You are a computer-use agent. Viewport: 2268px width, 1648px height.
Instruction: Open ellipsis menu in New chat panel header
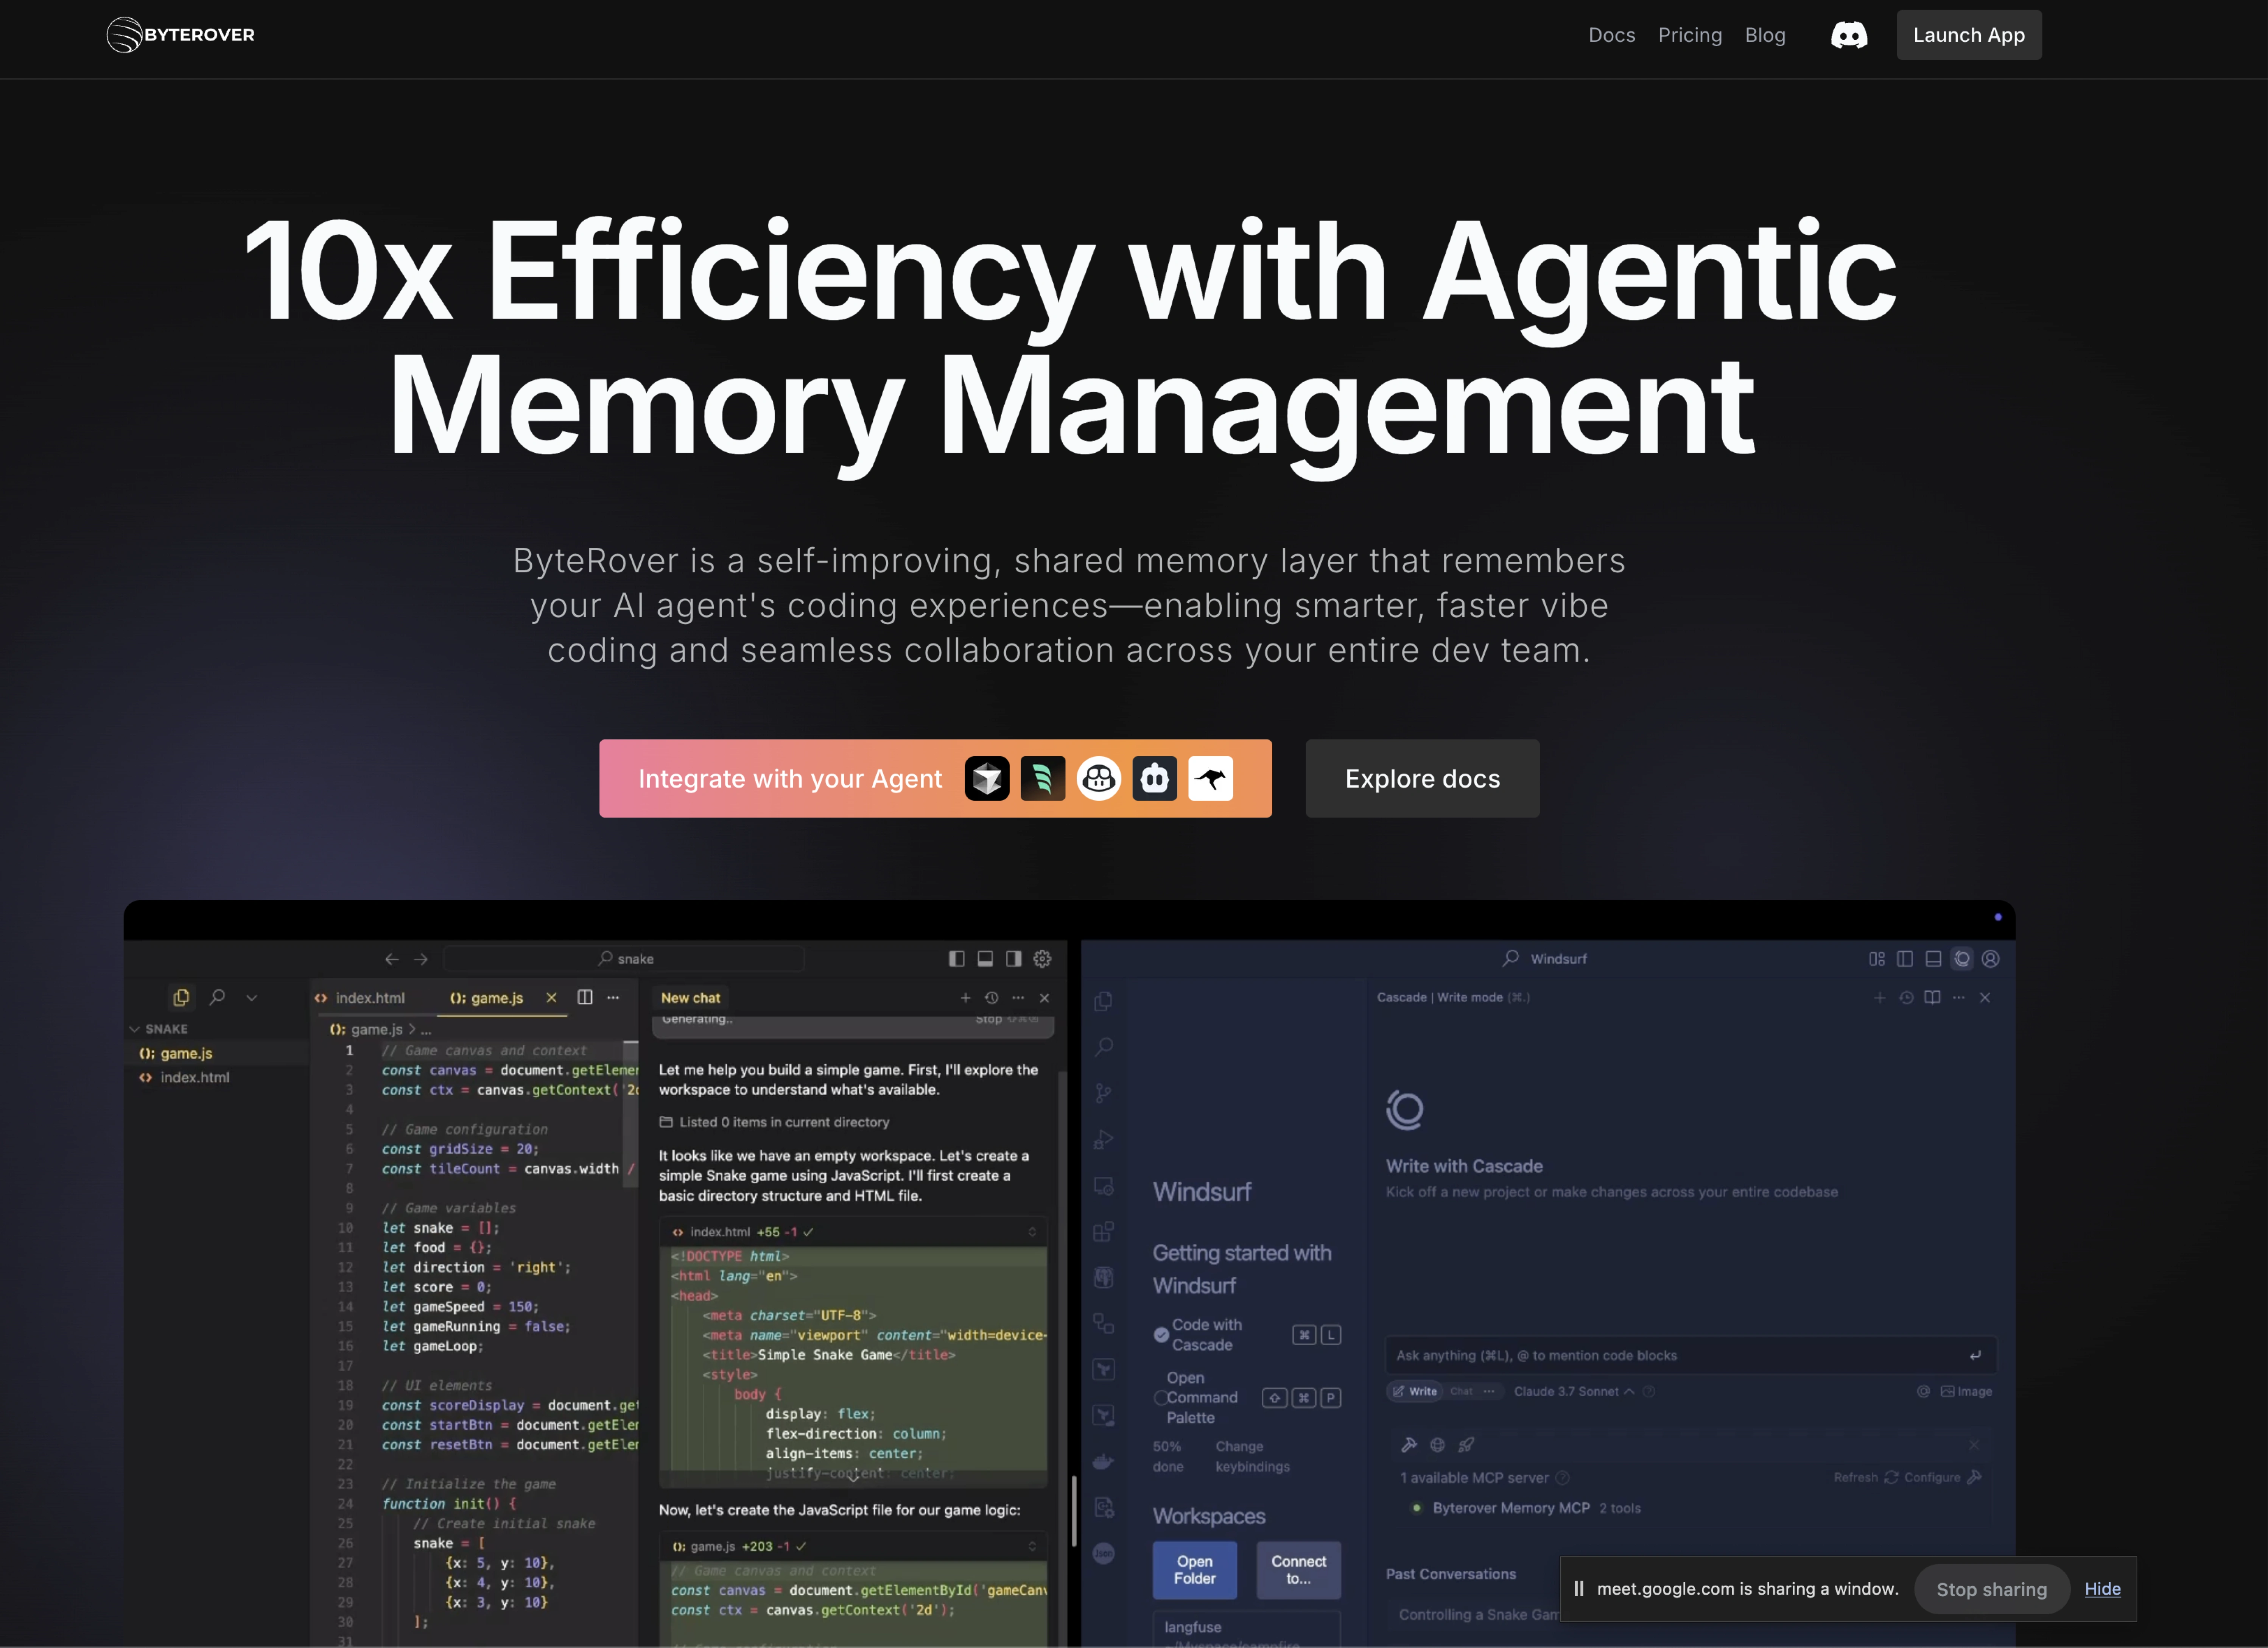click(1018, 998)
